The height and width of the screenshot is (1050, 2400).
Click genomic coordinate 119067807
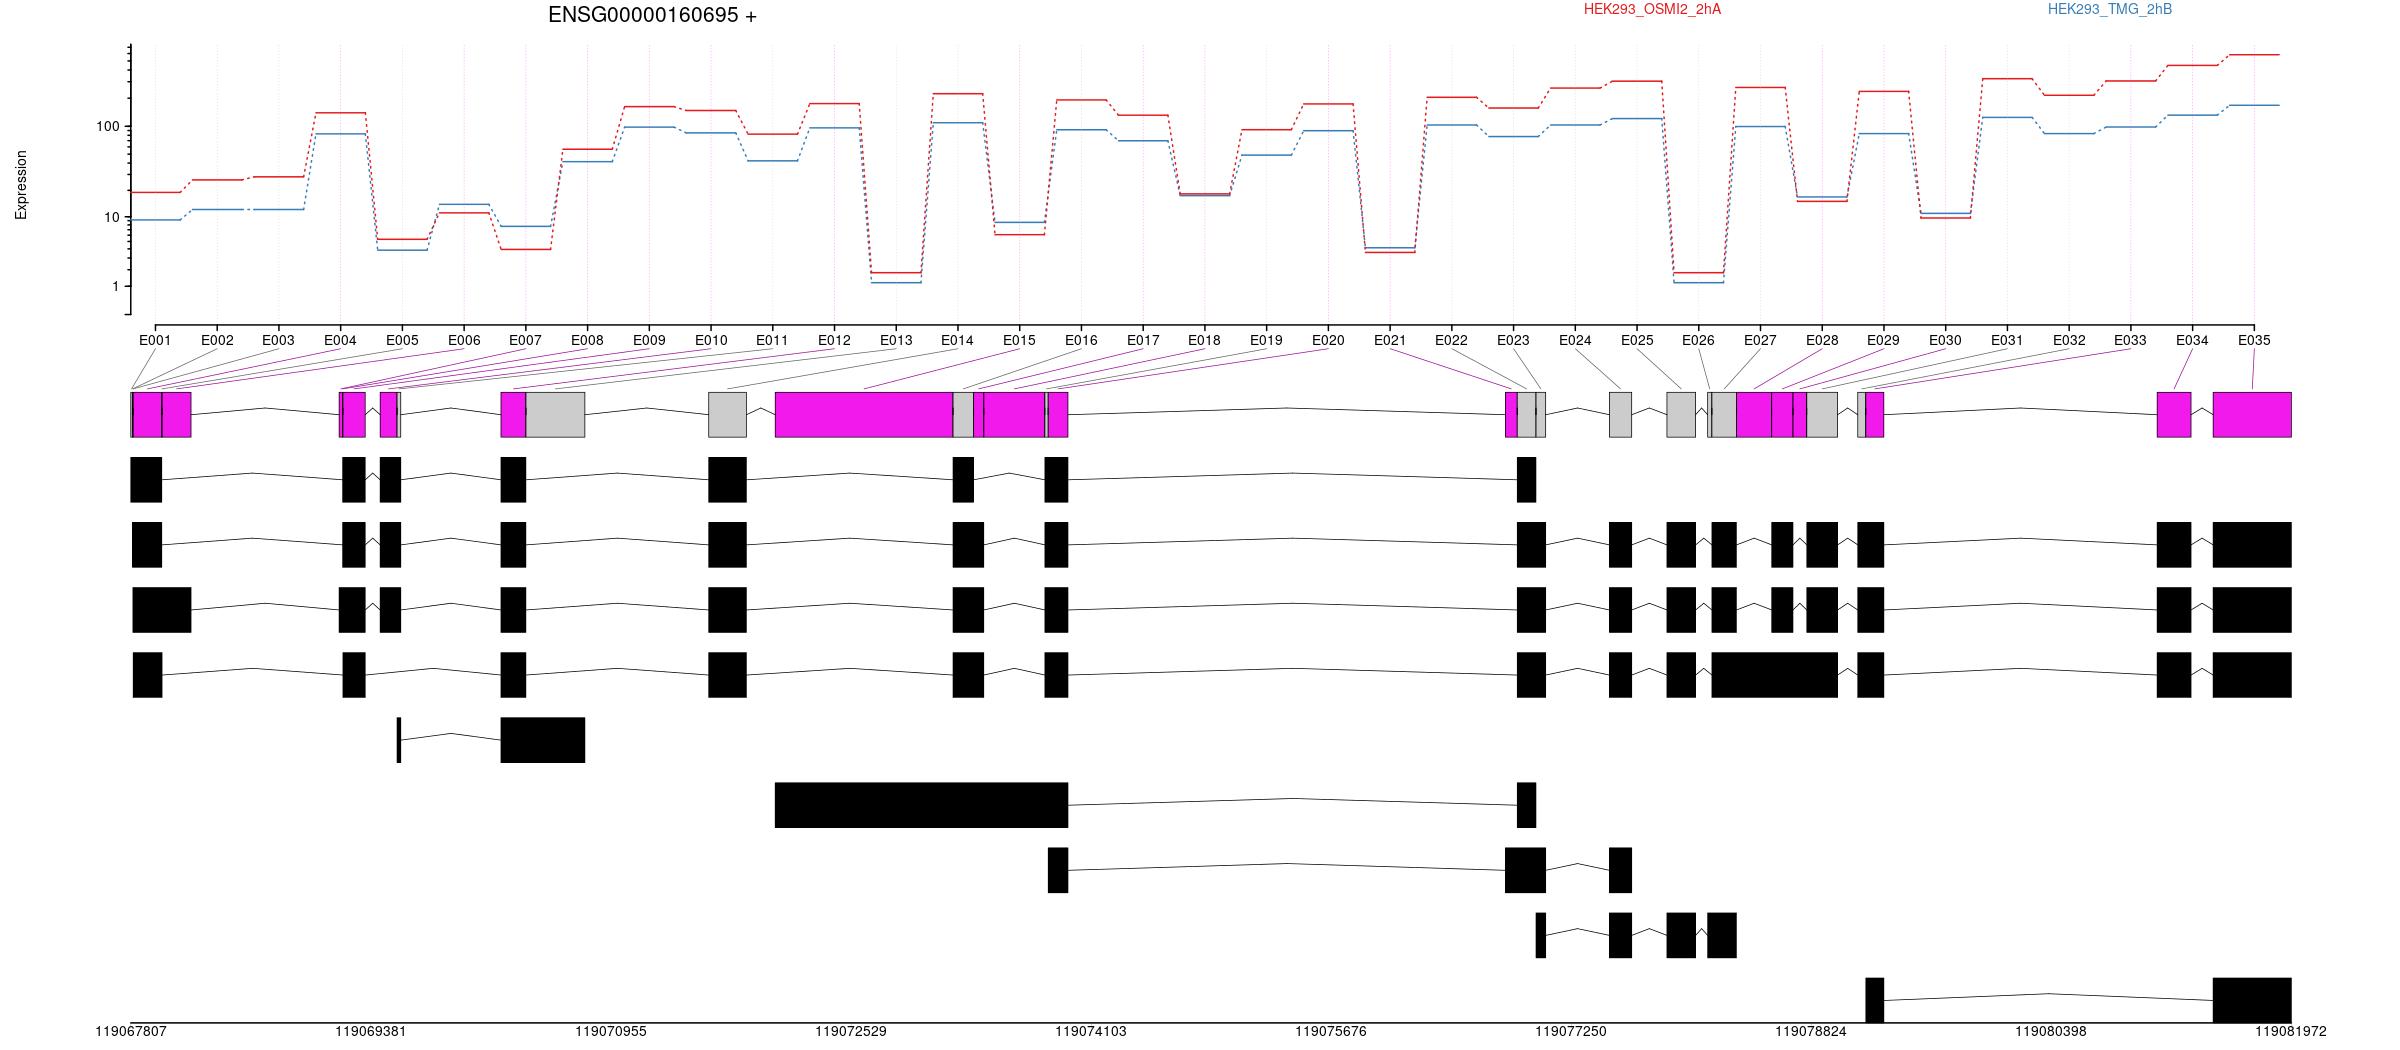click(x=131, y=1031)
